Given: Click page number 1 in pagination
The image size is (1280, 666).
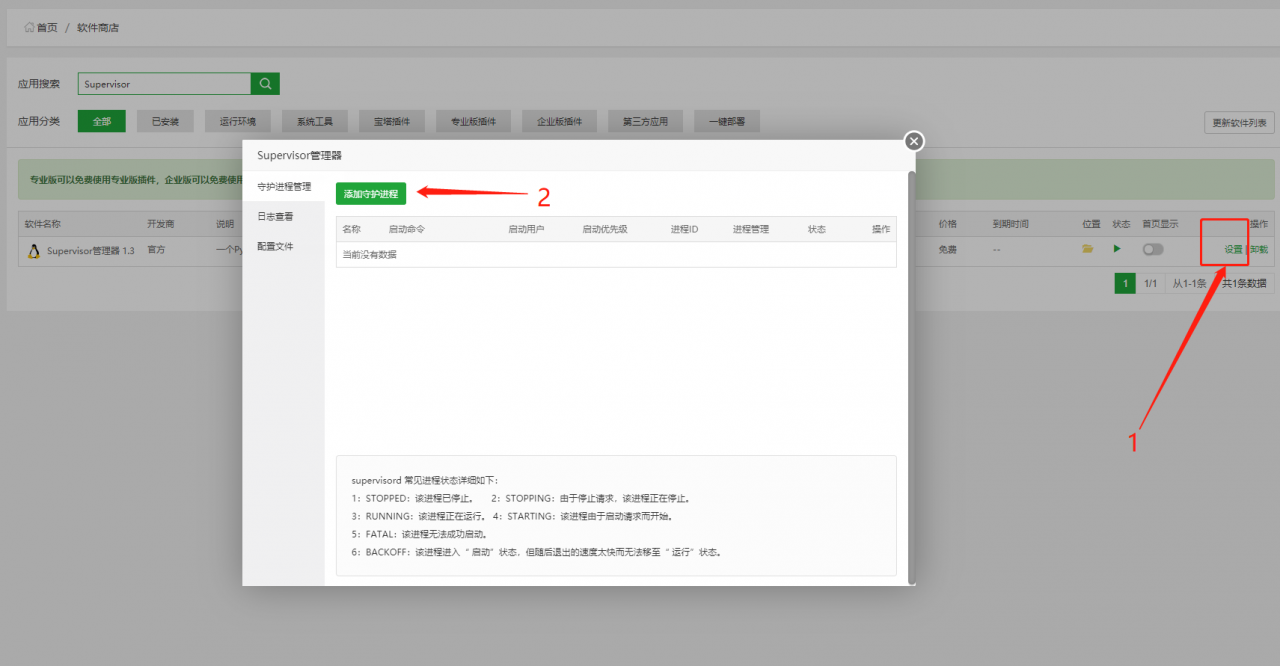Looking at the screenshot, I should (1125, 284).
